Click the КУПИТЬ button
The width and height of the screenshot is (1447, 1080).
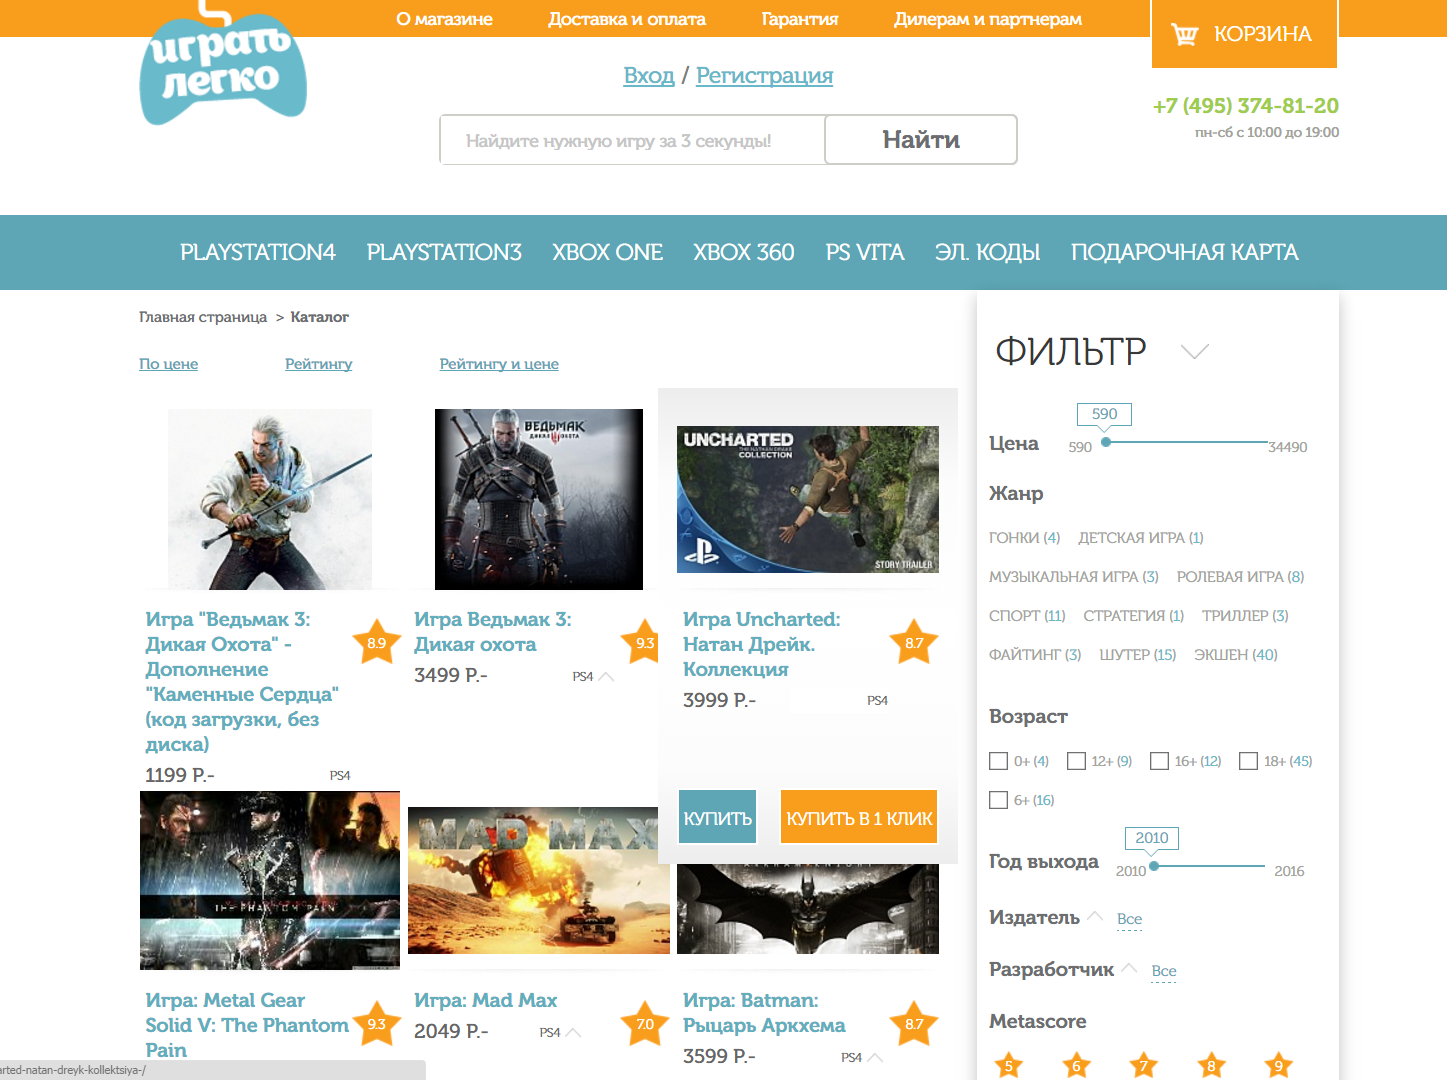coord(717,817)
